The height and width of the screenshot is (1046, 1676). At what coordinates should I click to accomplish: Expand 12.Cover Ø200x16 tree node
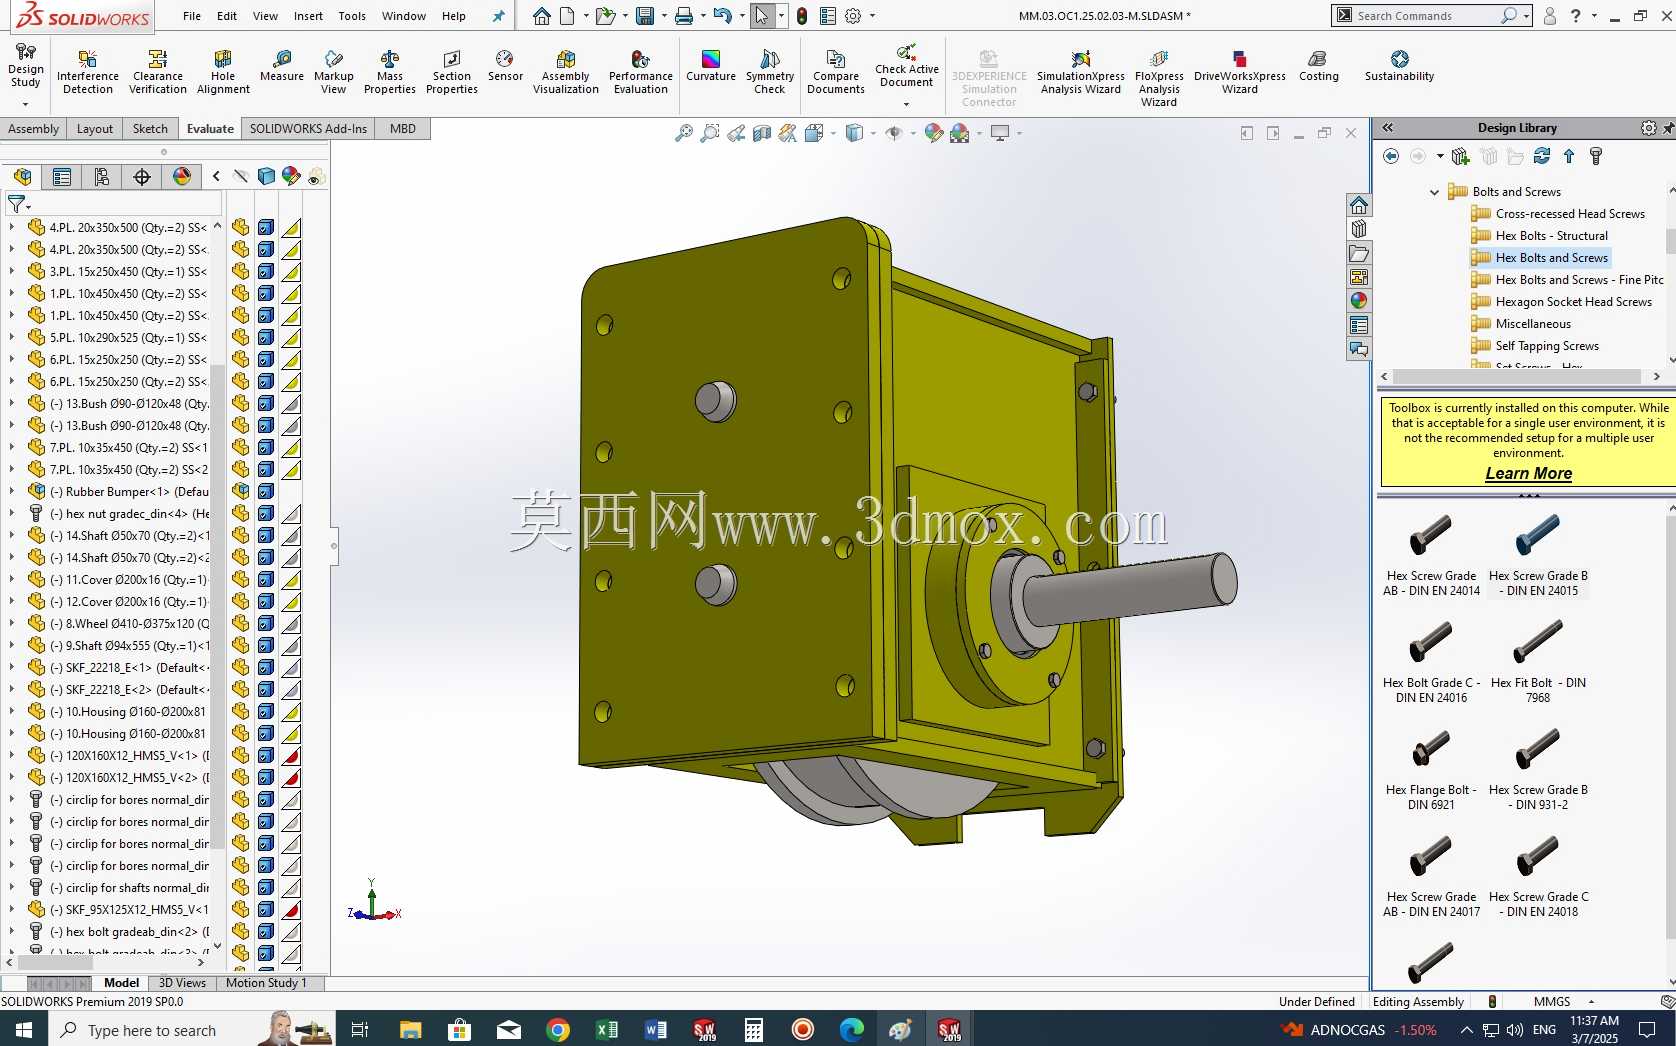(x=11, y=601)
